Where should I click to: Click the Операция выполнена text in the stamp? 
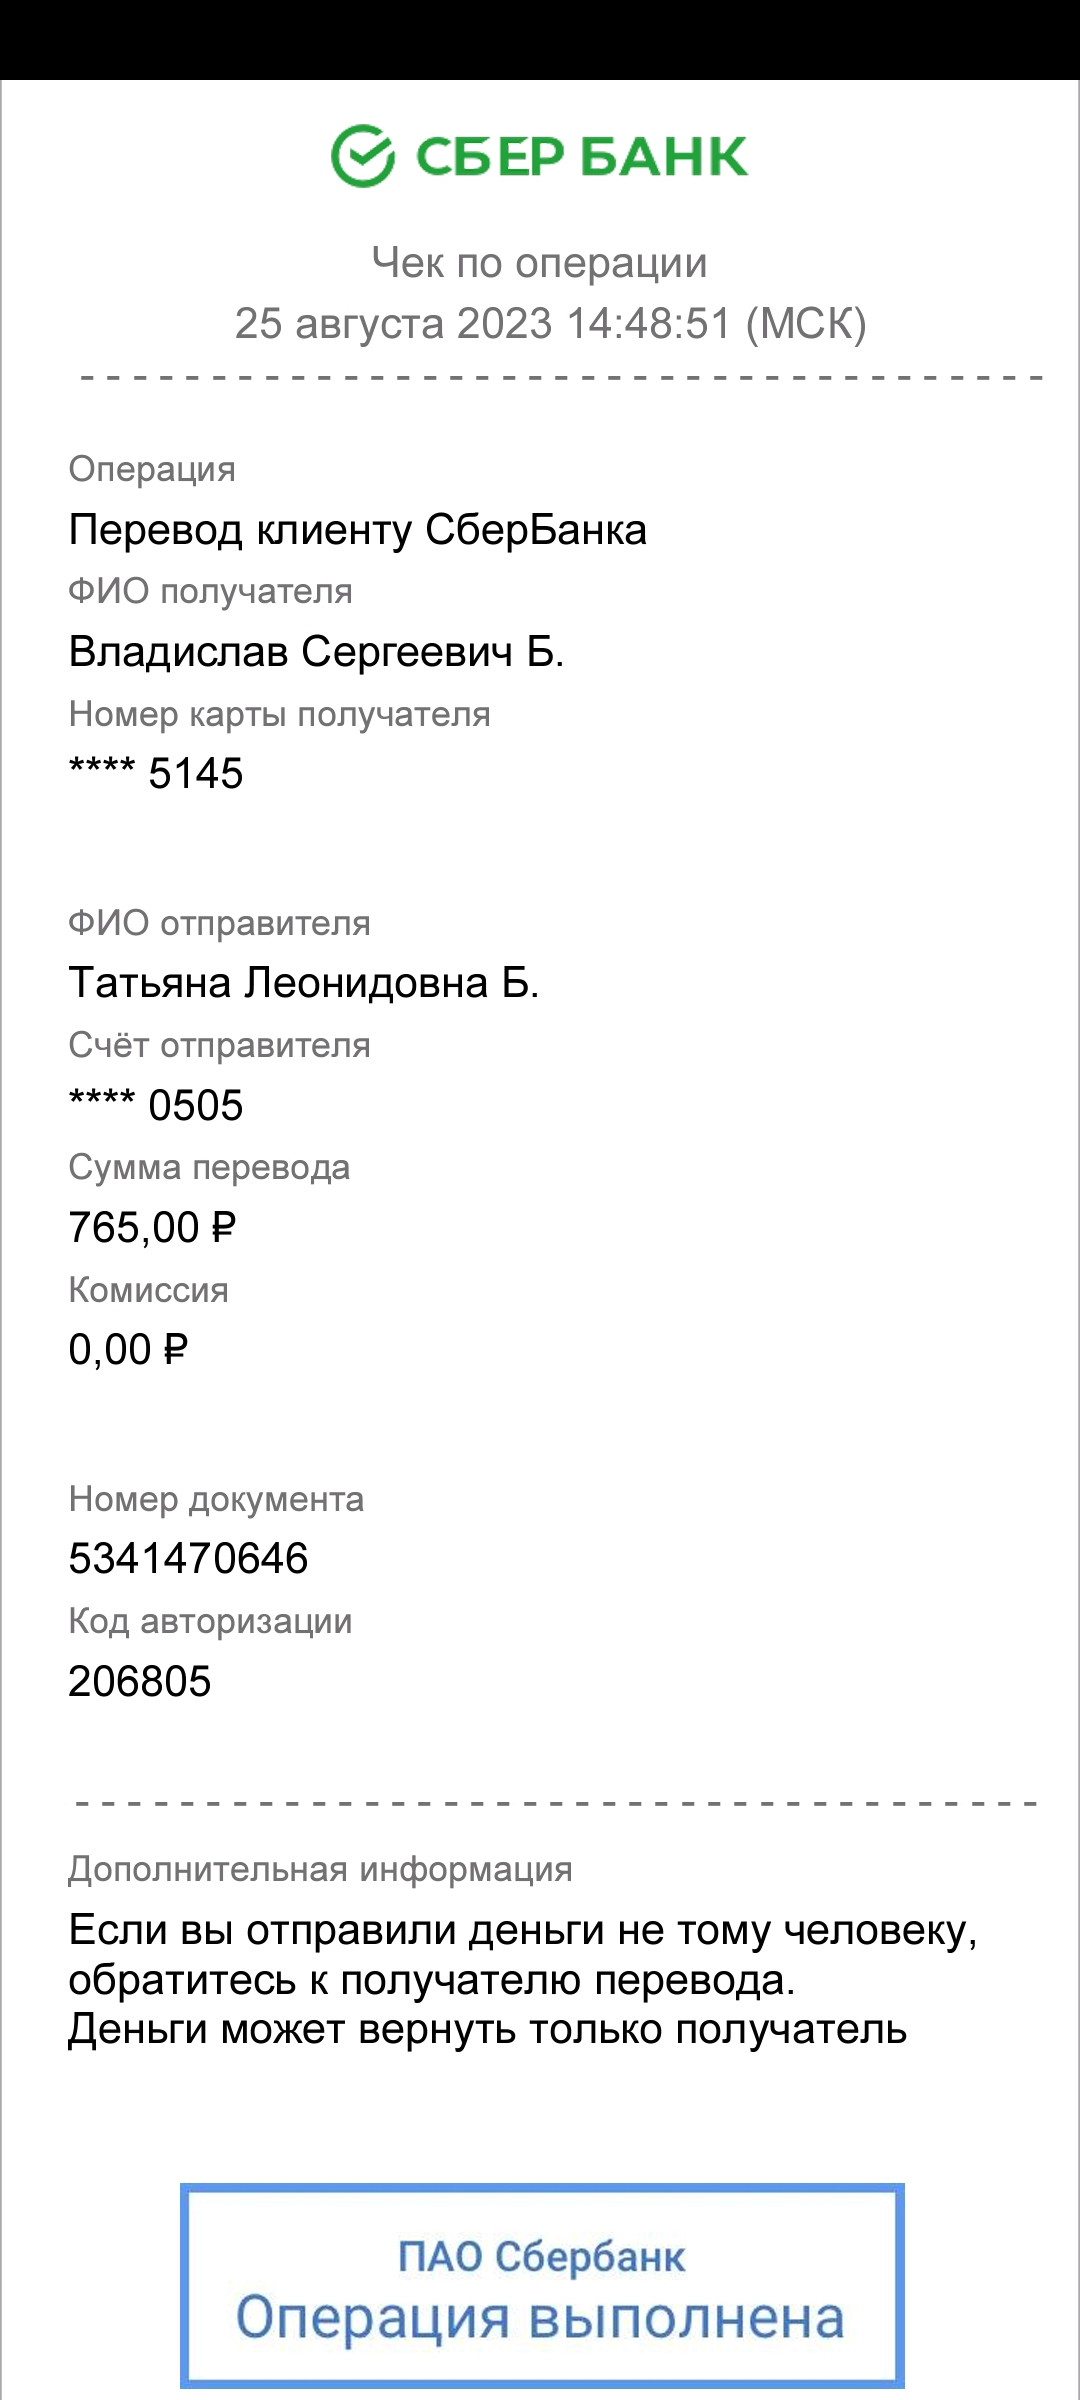pyautogui.click(x=540, y=2318)
